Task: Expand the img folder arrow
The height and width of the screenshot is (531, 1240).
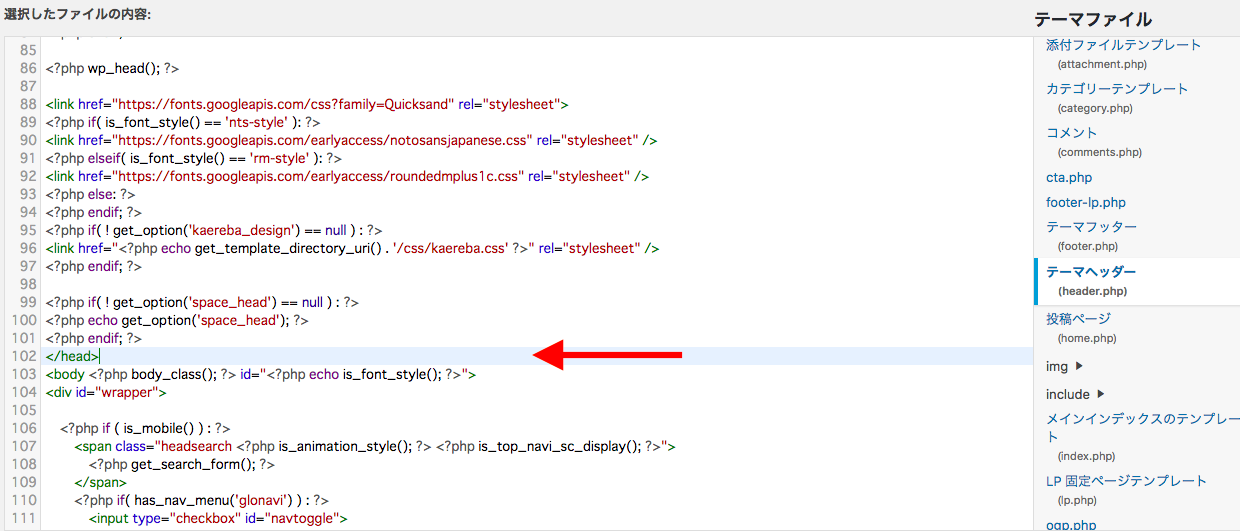Action: pos(1079,366)
